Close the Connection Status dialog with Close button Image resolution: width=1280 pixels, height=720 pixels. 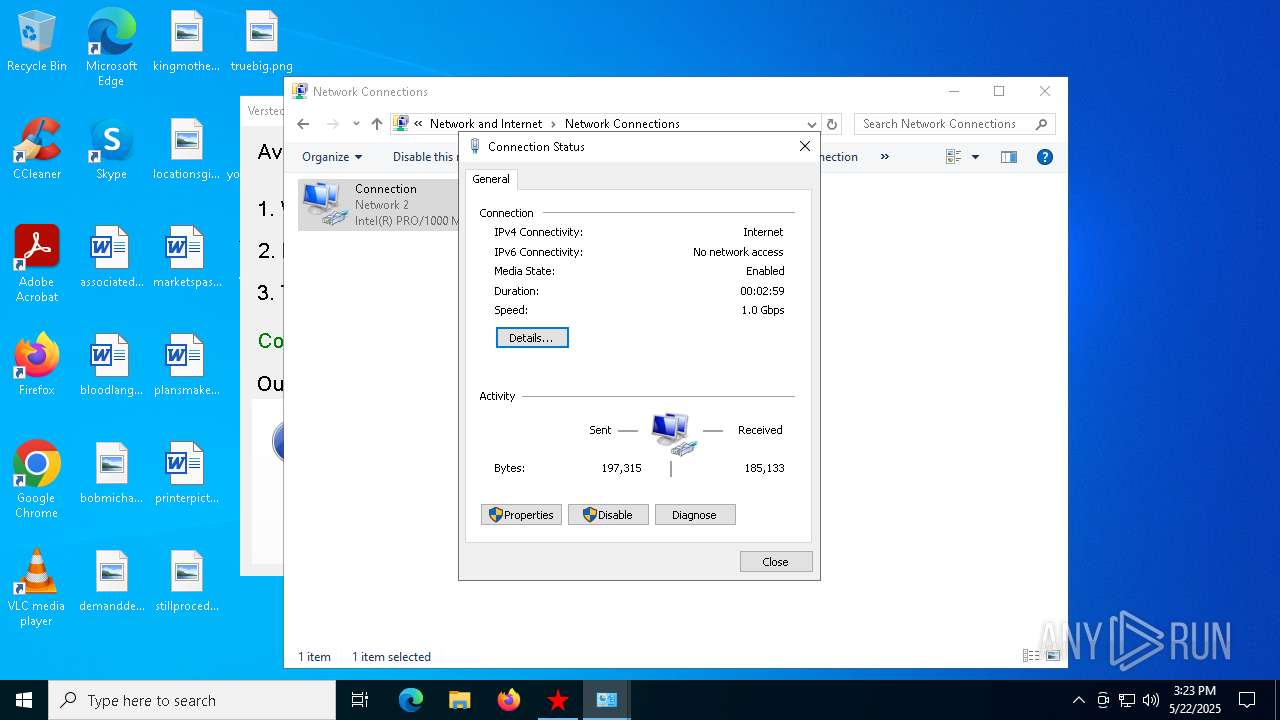pos(776,562)
